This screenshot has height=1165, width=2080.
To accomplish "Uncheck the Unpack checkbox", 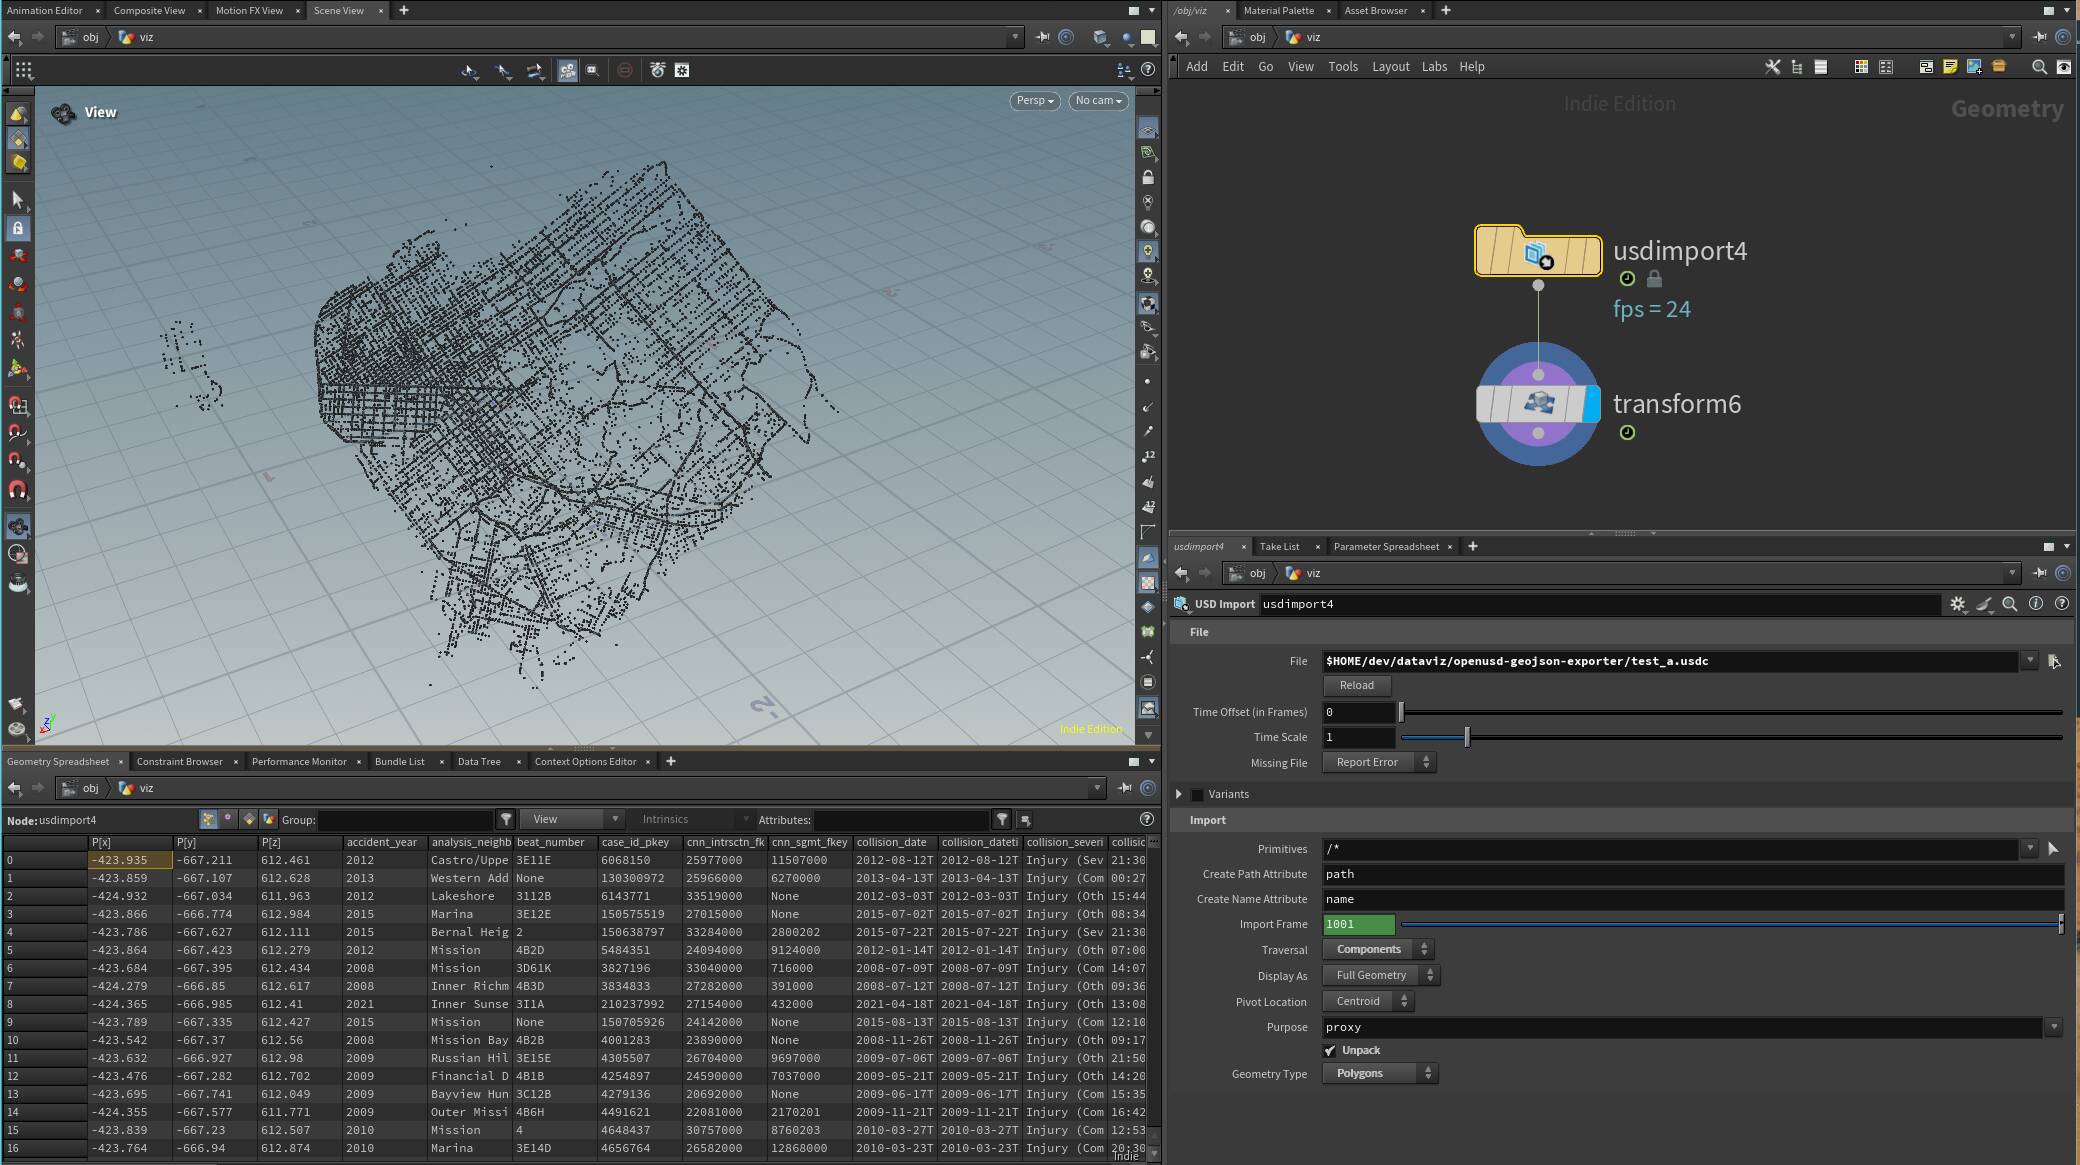I will (1330, 1051).
